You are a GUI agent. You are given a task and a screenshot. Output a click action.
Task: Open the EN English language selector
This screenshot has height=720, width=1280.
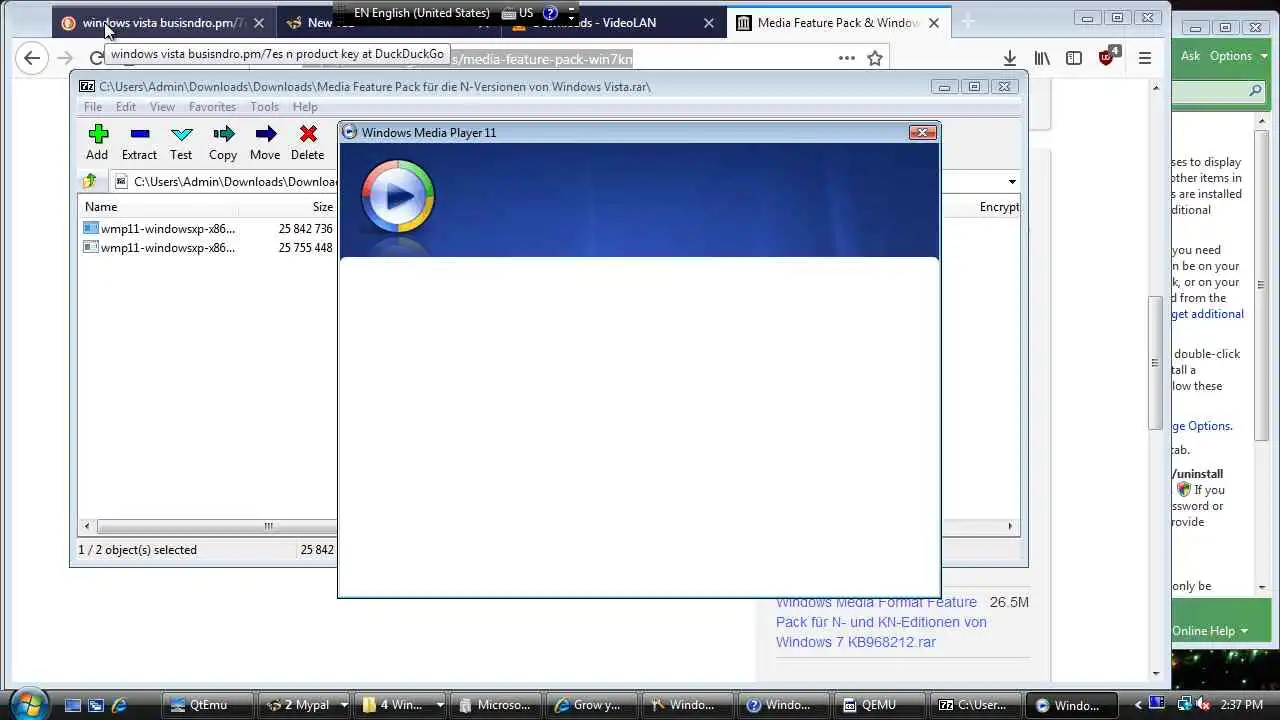click(x=422, y=13)
